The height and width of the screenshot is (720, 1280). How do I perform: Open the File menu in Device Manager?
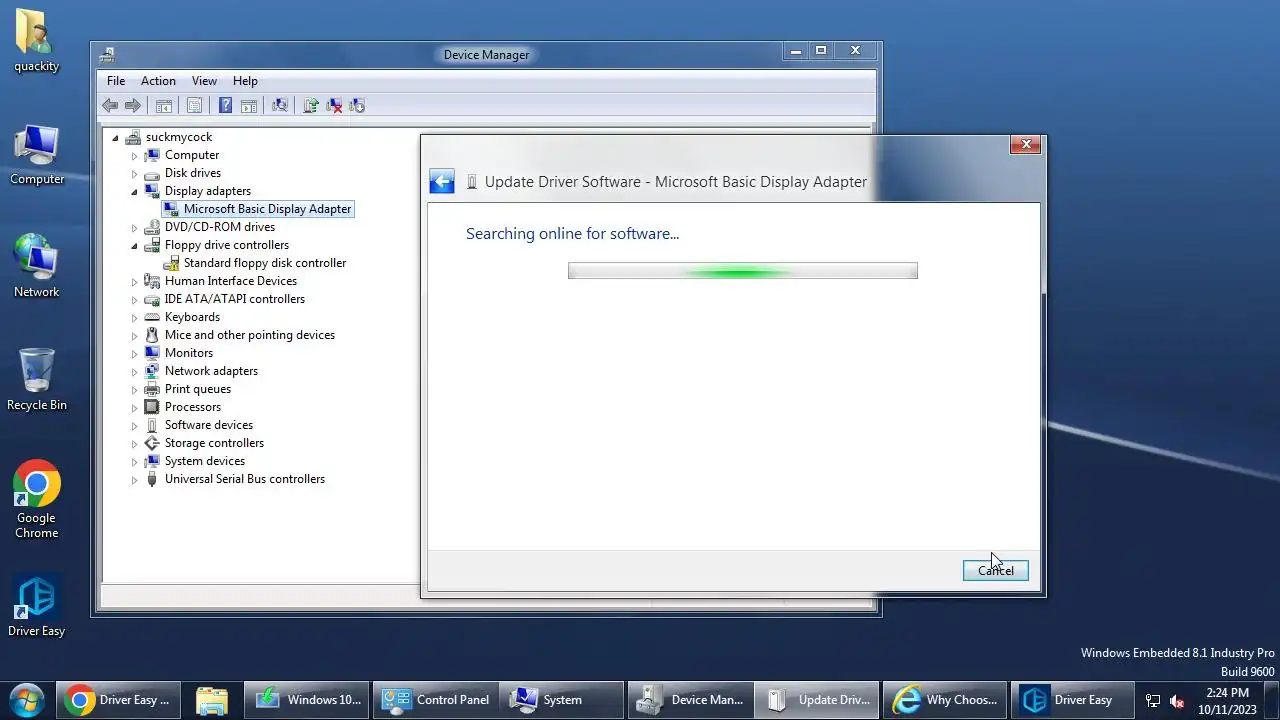pyautogui.click(x=116, y=81)
